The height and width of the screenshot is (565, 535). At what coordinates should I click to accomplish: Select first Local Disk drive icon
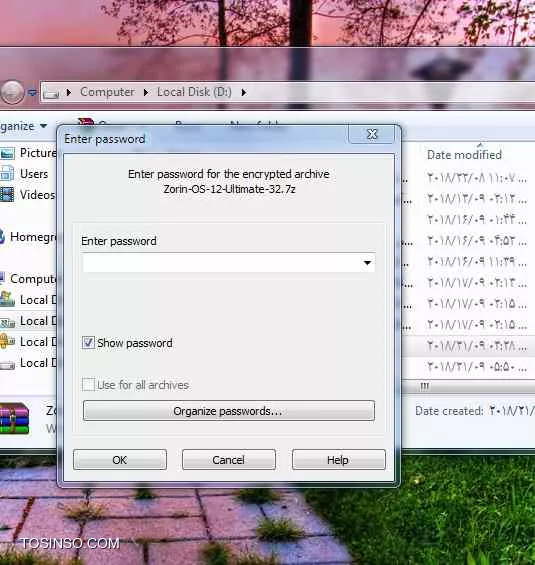tap(8, 299)
